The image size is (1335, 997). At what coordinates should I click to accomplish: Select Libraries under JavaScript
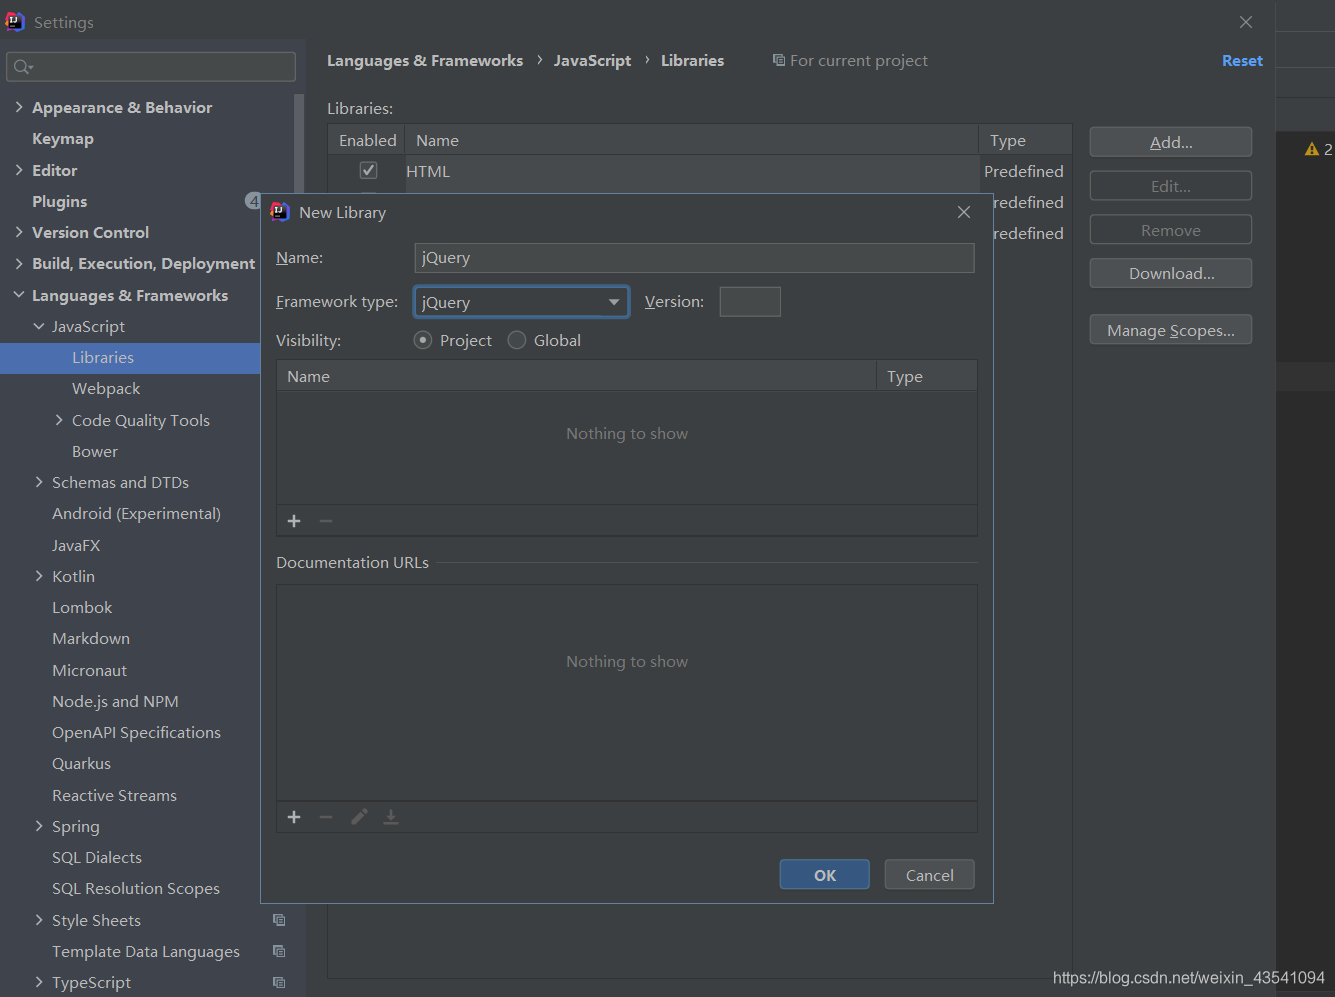click(x=103, y=357)
